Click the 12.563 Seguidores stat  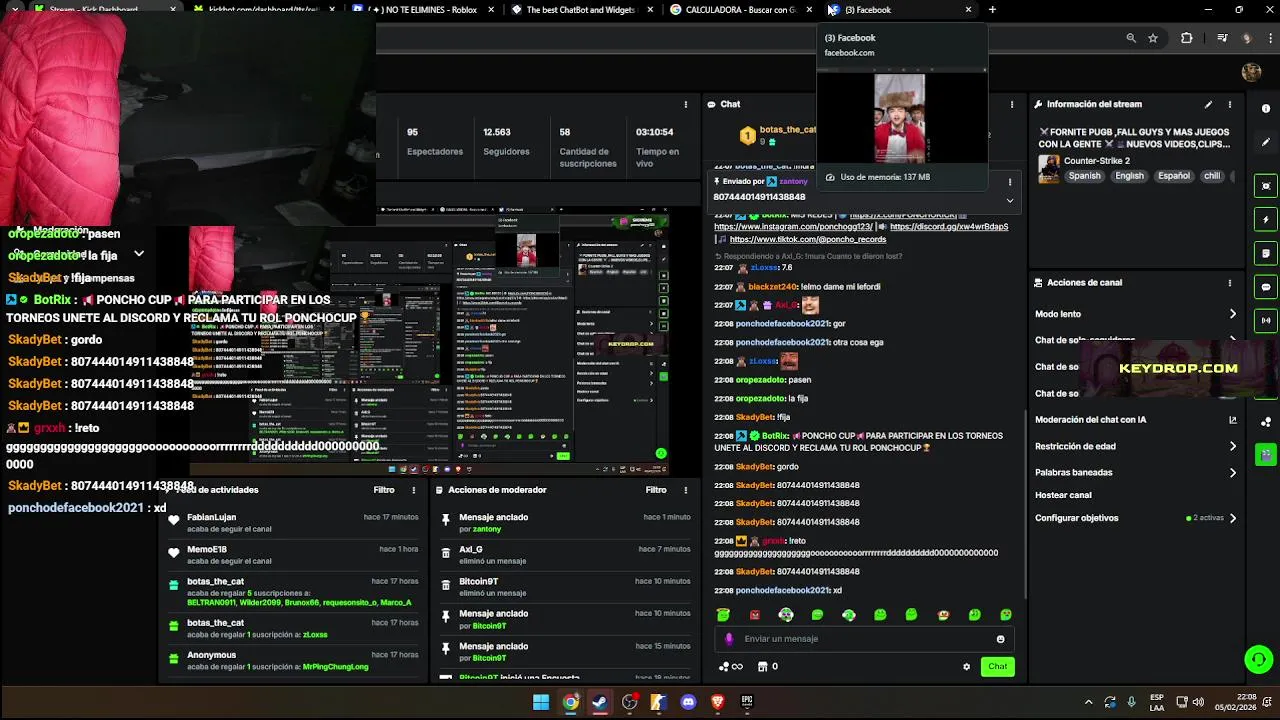pyautogui.click(x=506, y=141)
